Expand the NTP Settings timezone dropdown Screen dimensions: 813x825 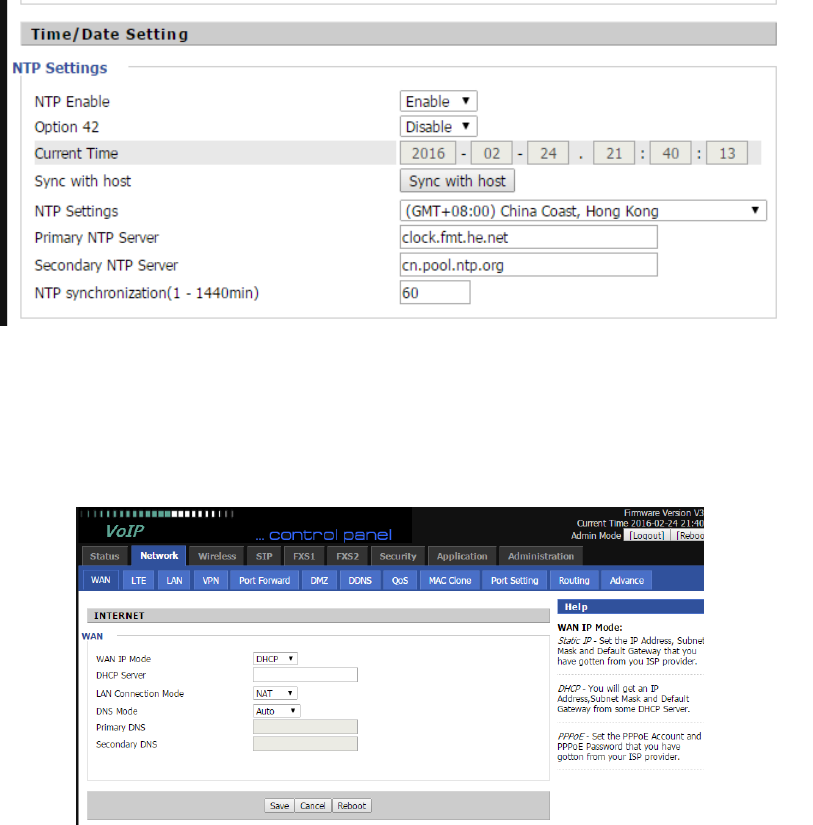tap(583, 210)
